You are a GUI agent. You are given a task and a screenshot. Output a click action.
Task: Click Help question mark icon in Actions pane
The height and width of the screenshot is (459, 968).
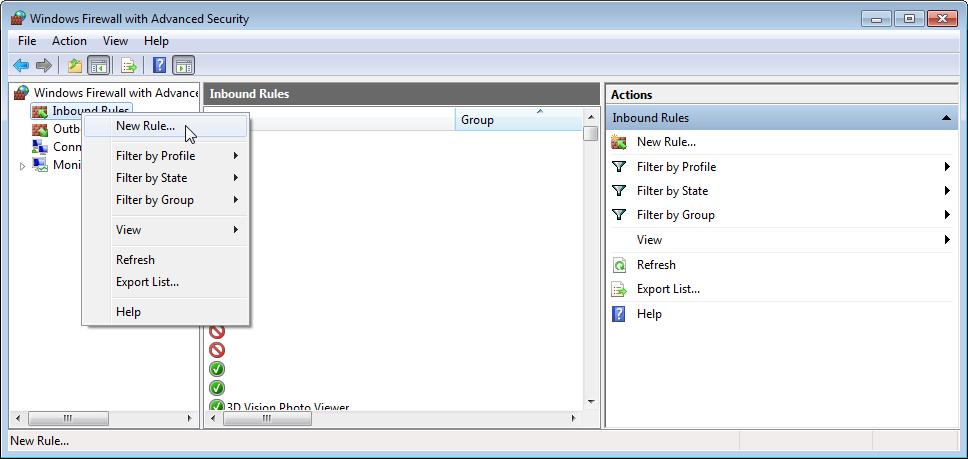coord(619,313)
